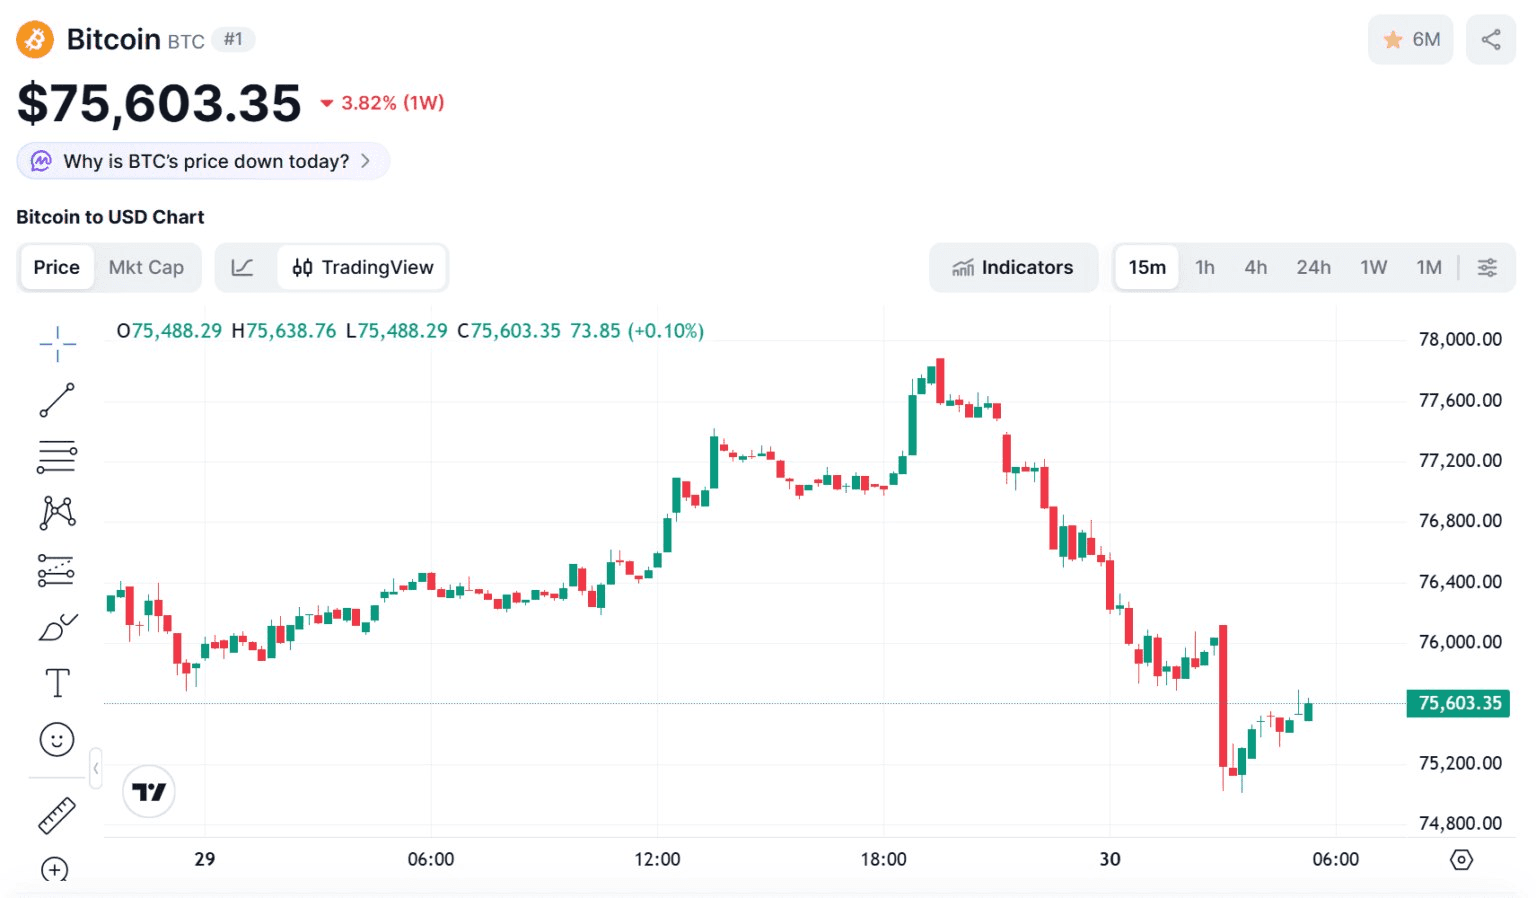Expand the 'Why is BTC's price down today?' prompt
The width and height of the screenshot is (1536, 898).
(203, 161)
